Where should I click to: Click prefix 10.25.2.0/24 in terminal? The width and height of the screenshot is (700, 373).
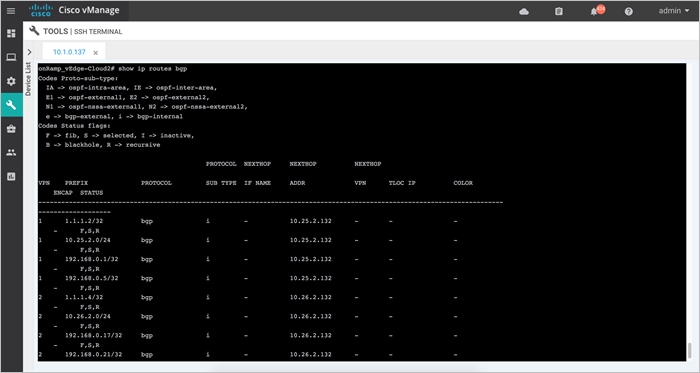(x=88, y=240)
